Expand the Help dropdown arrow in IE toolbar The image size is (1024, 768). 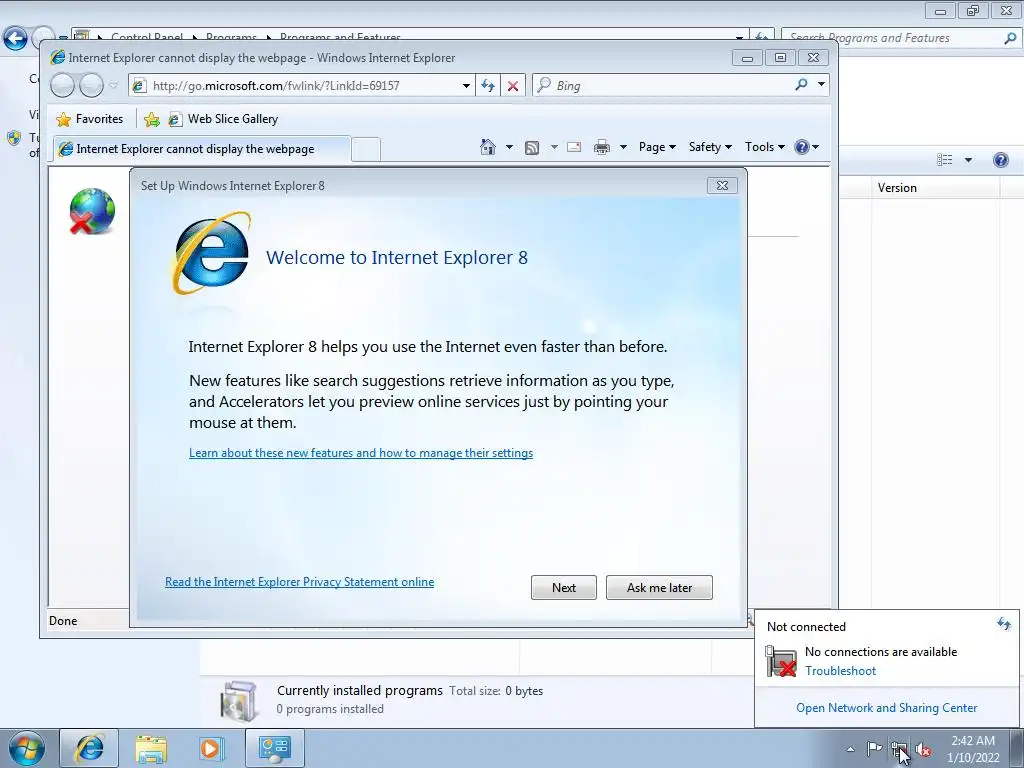(815, 147)
